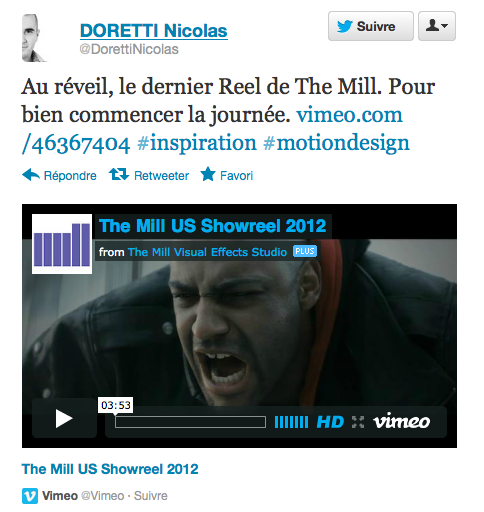
Task: Open the user actions dropdown
Action: point(437,26)
